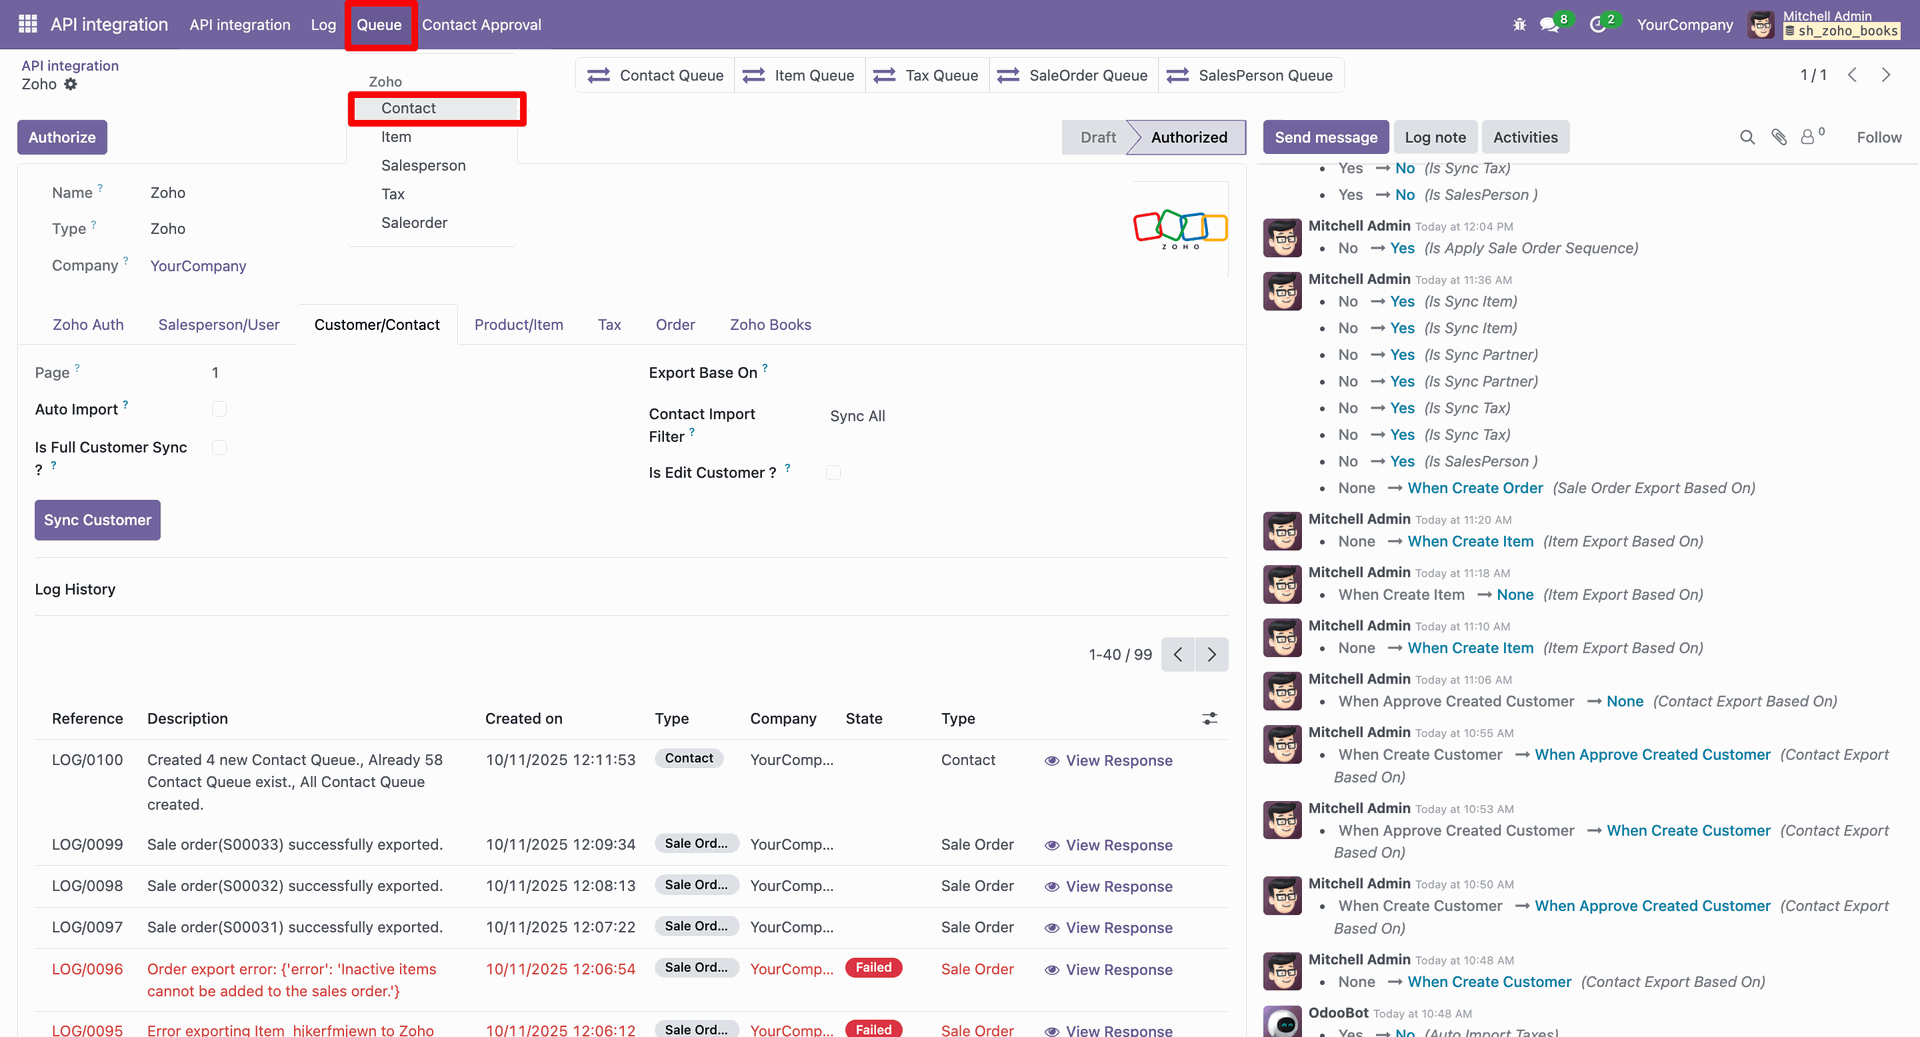Search chatter with magnifier icon
Viewport: 1920px width, 1037px height.
click(x=1747, y=137)
